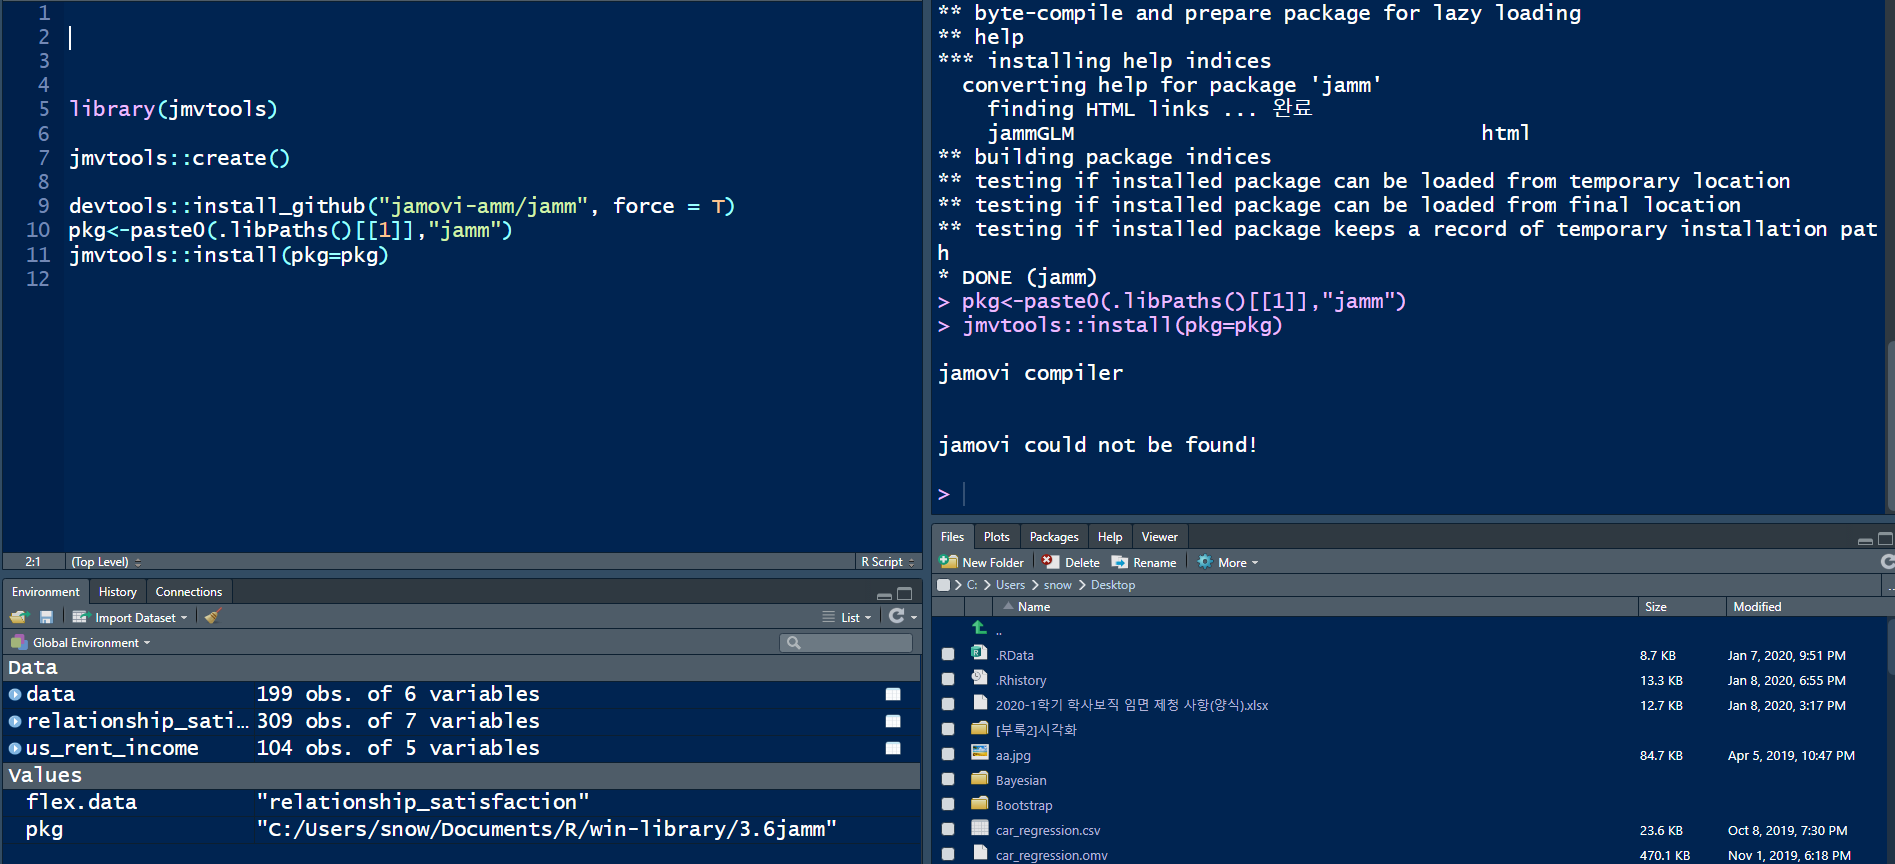Check the car_regression.csv checkbox
Viewport: 1895px width, 864px height.
(948, 829)
